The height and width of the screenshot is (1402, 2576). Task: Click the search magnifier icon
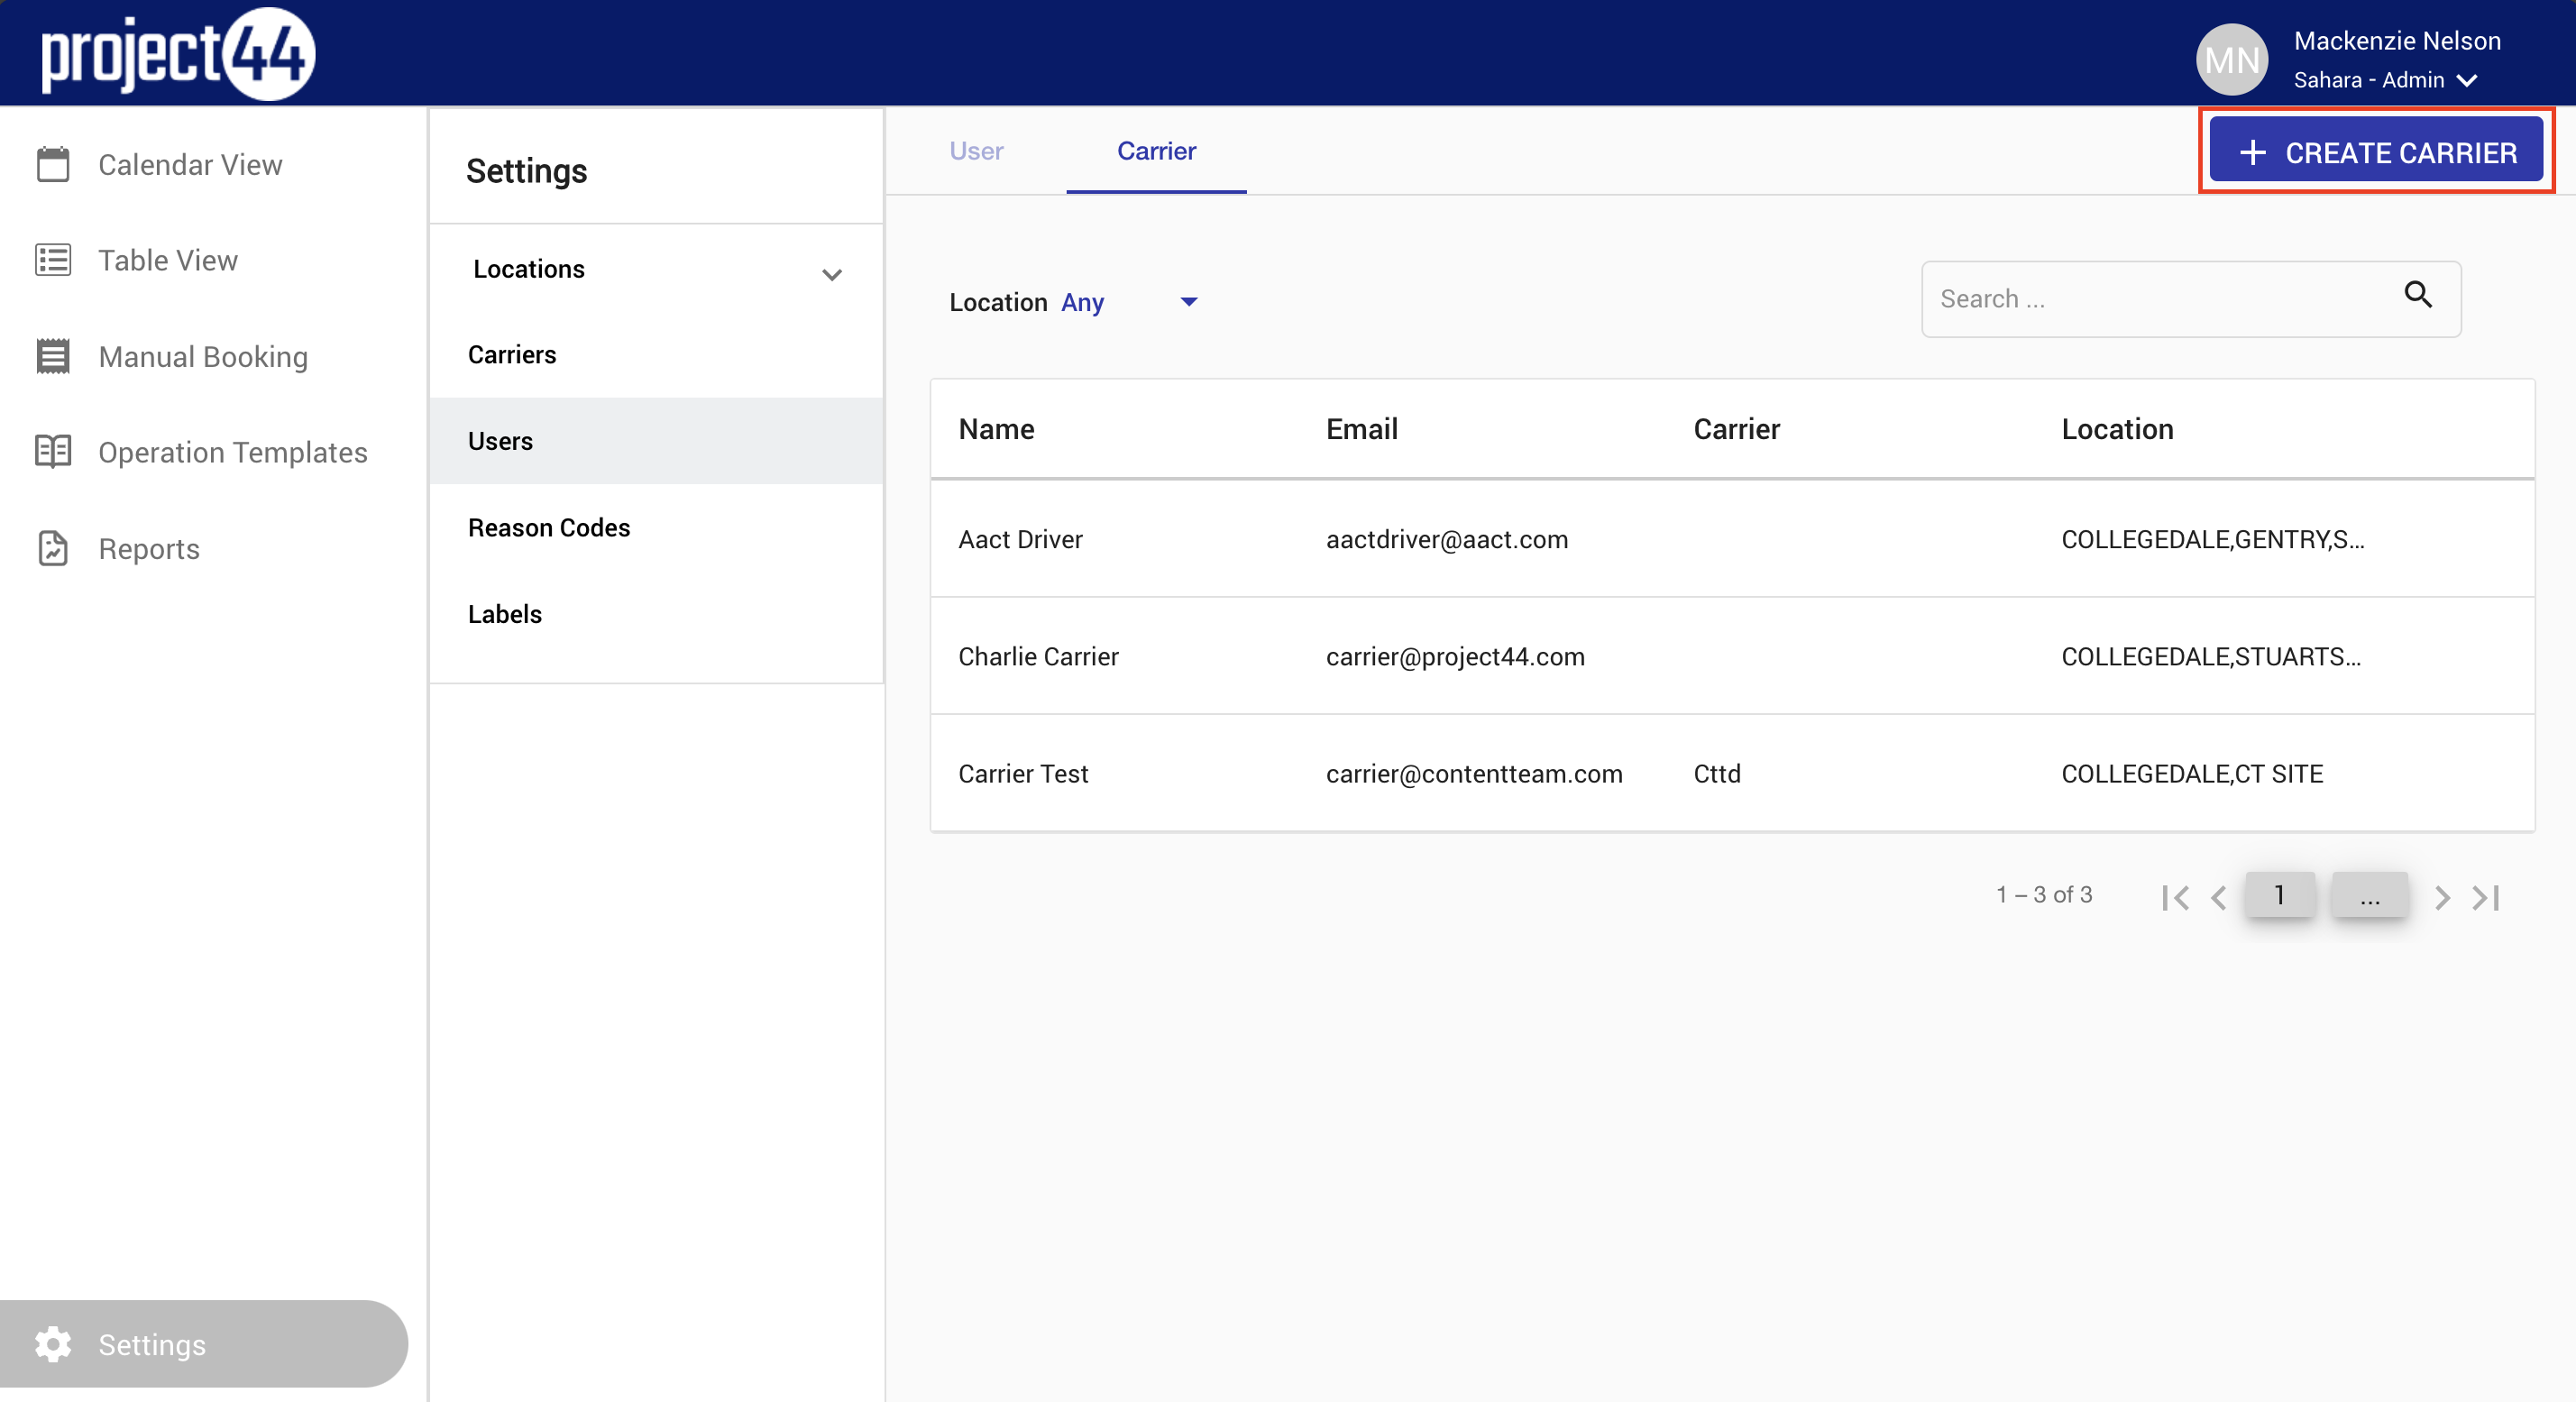click(x=2418, y=295)
